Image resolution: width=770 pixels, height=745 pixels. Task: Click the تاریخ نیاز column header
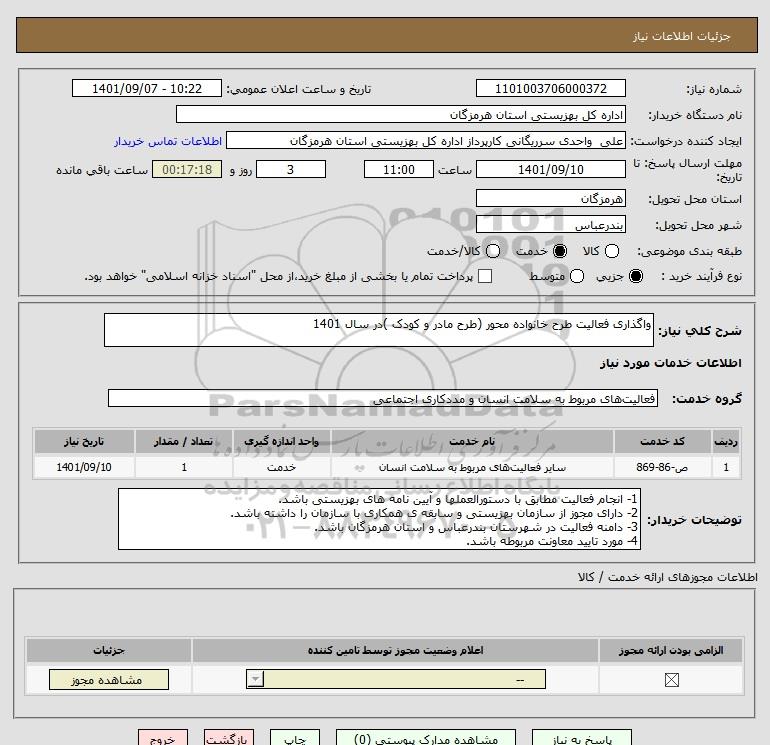[84, 441]
